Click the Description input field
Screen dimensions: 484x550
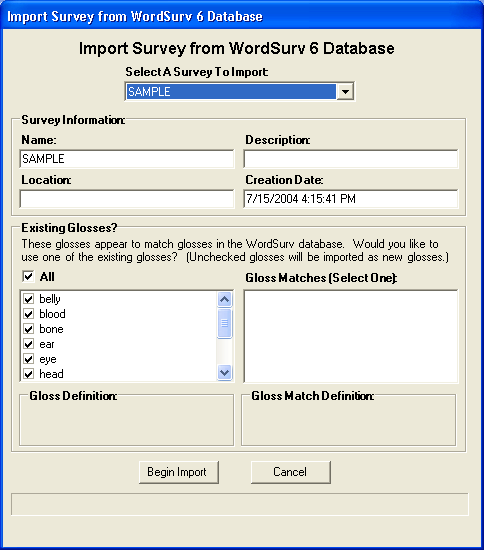point(351,159)
